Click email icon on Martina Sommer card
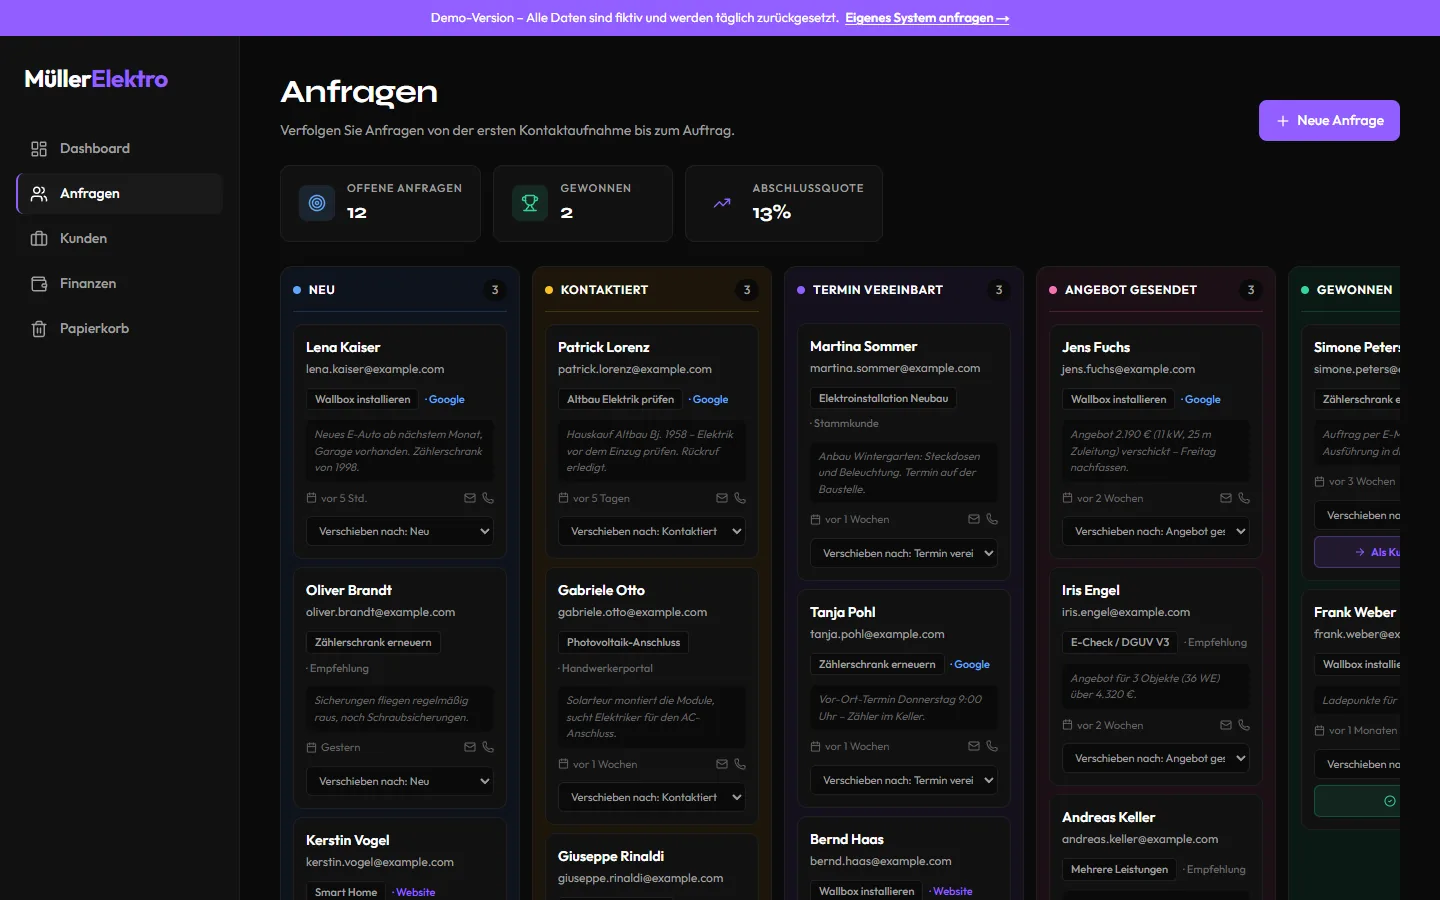The image size is (1440, 900). coord(974,519)
